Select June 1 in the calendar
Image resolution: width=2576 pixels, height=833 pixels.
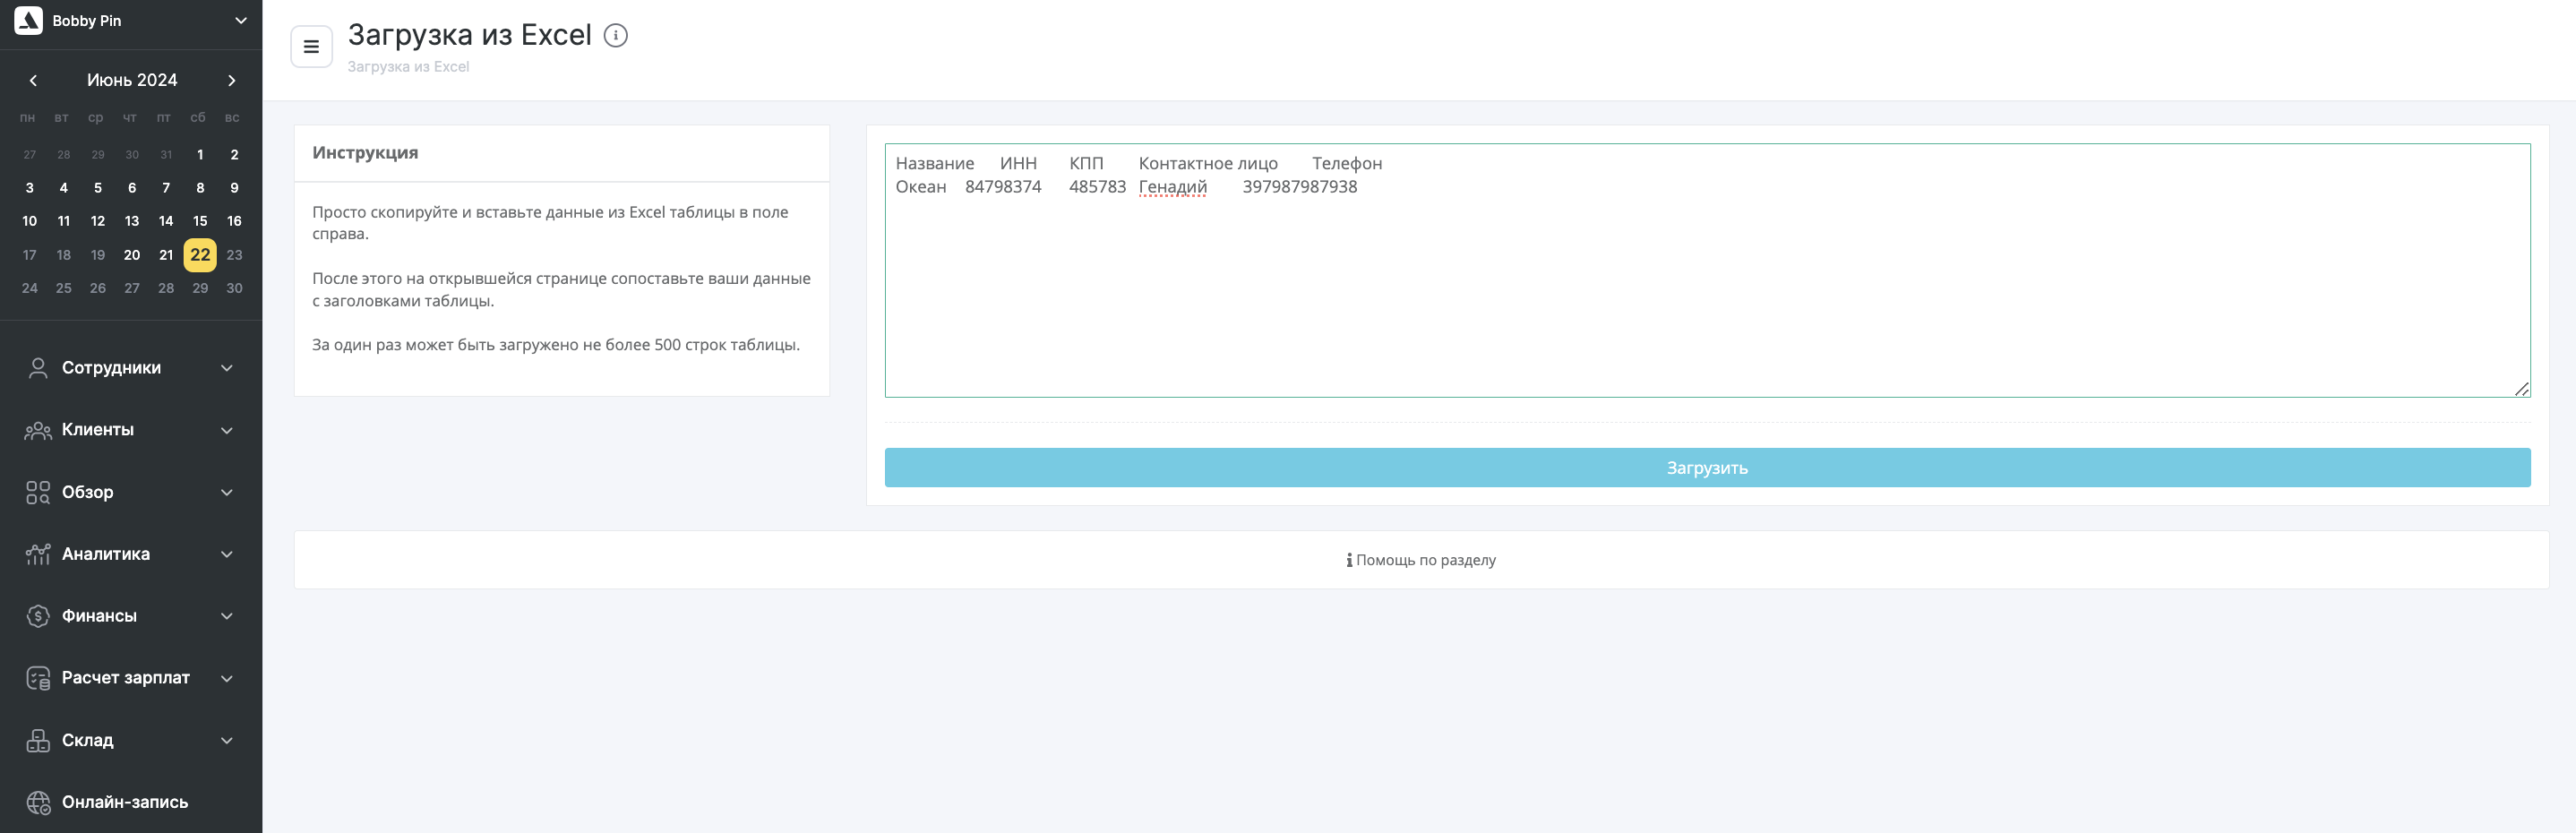tap(200, 155)
